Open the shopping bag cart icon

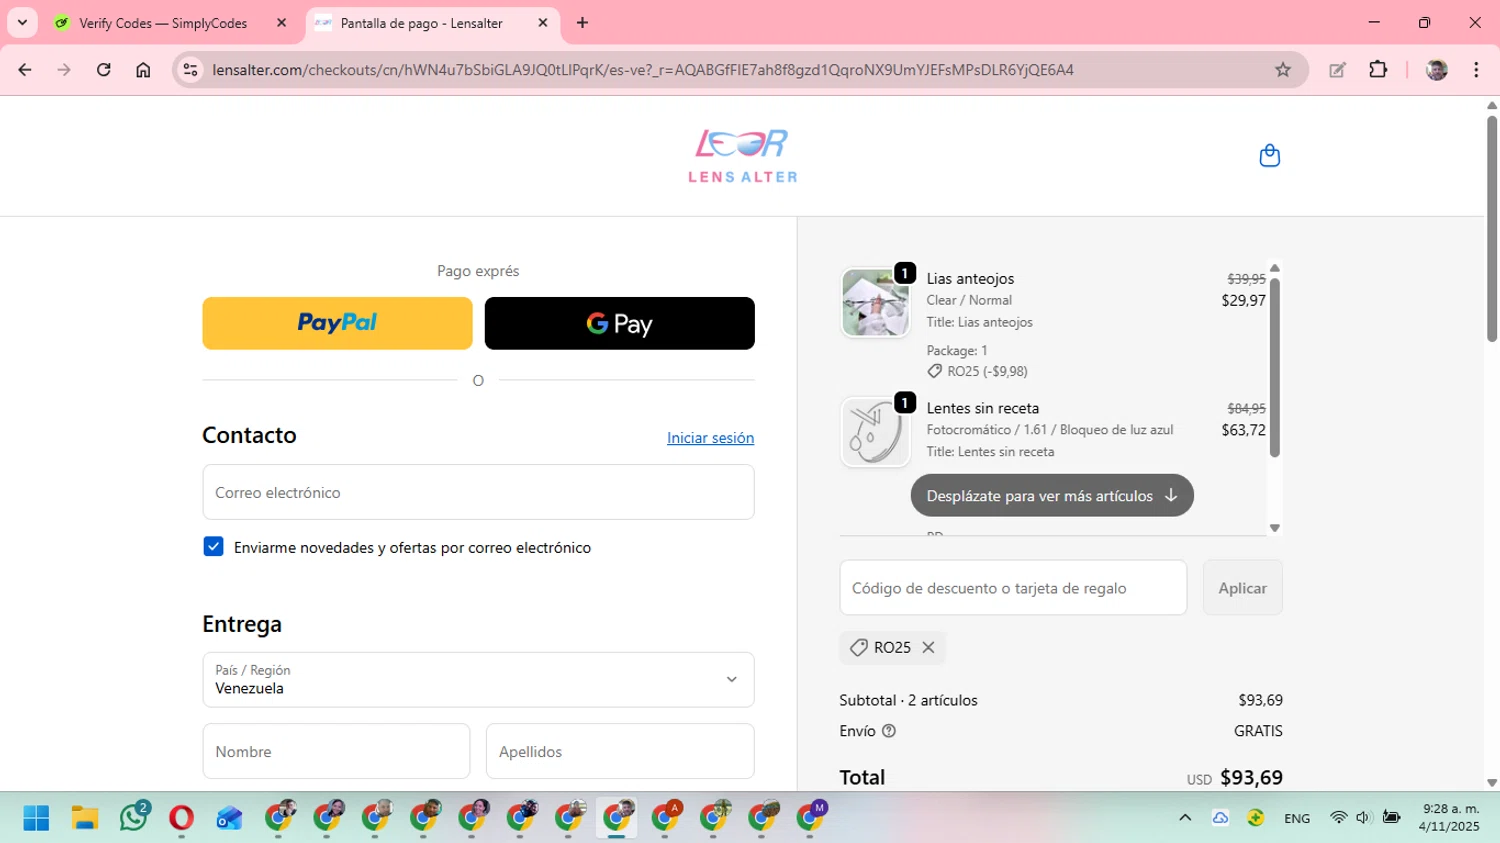(x=1269, y=156)
